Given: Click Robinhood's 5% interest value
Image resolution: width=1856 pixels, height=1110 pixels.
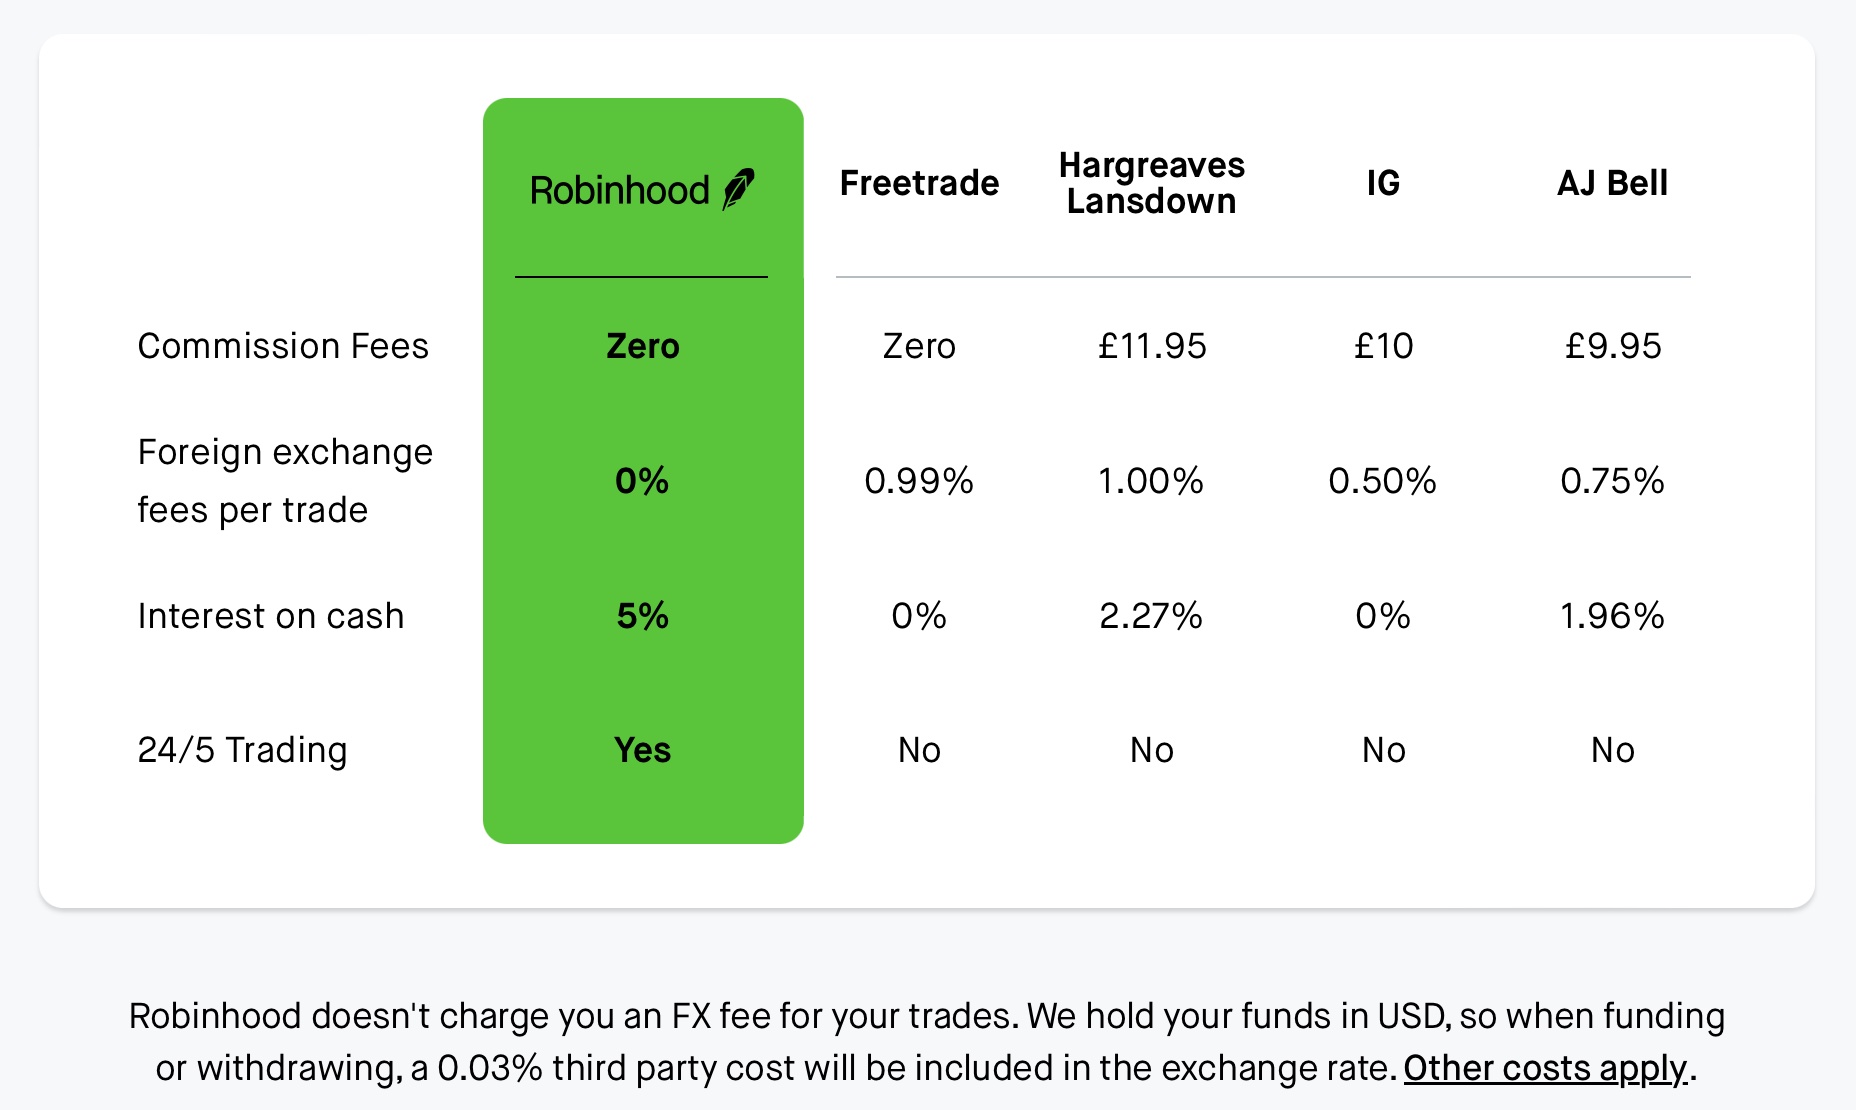Looking at the screenshot, I should pyautogui.click(x=643, y=616).
